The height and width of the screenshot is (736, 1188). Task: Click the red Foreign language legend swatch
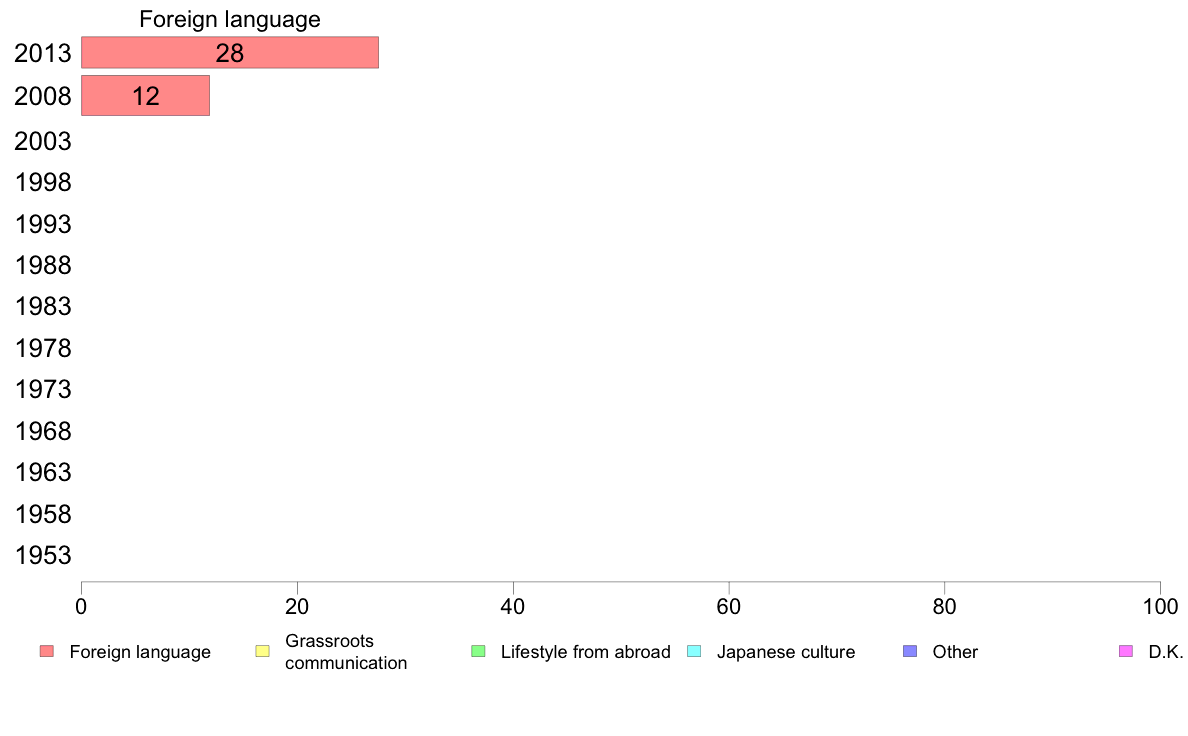tap(47, 651)
